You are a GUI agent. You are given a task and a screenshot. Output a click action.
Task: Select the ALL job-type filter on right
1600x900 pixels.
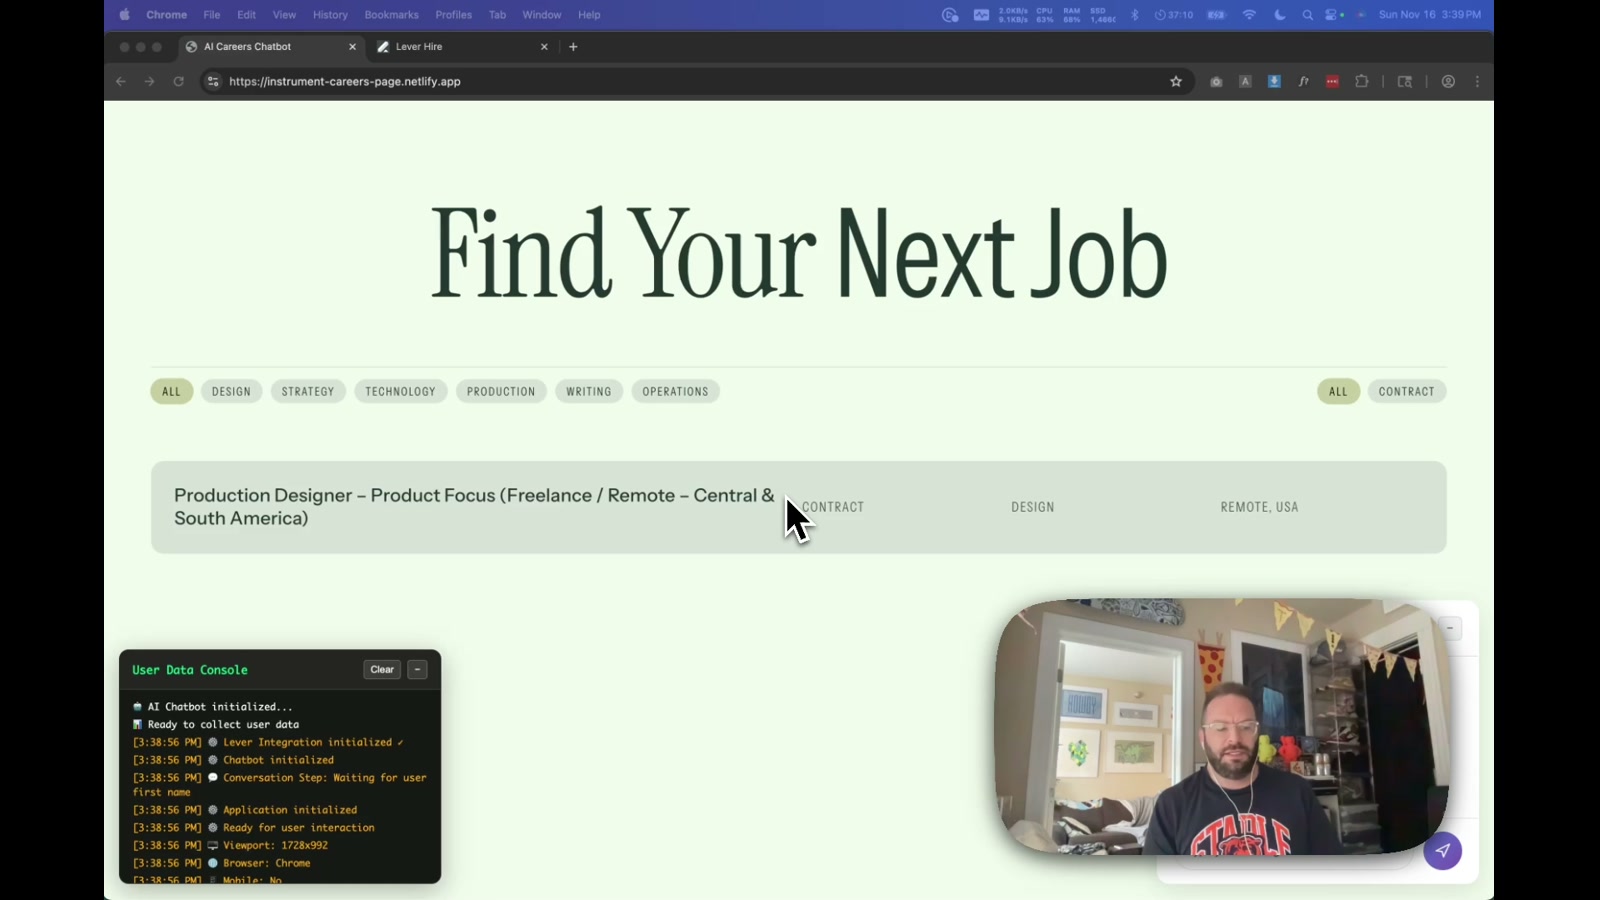(x=1338, y=392)
